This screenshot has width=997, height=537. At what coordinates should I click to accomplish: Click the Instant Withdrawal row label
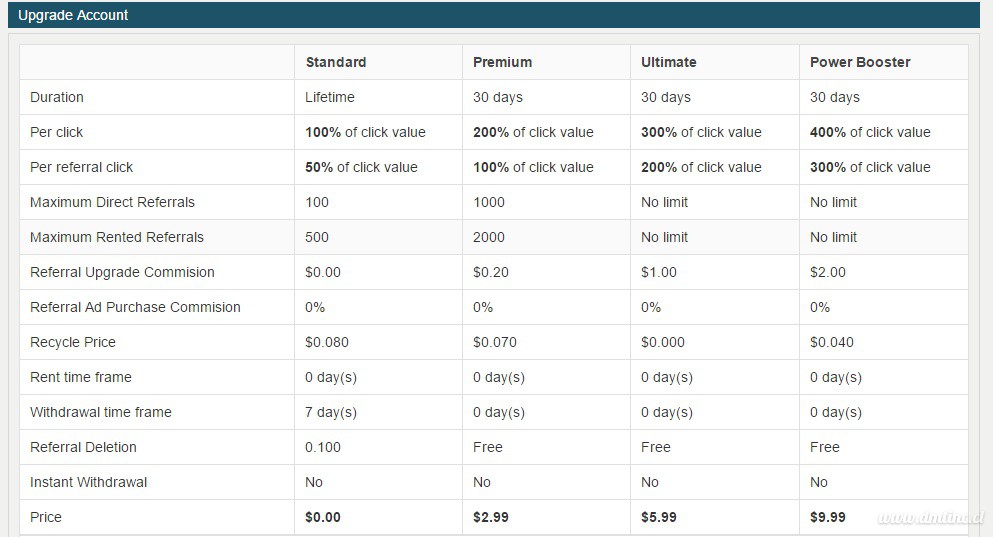pos(88,482)
